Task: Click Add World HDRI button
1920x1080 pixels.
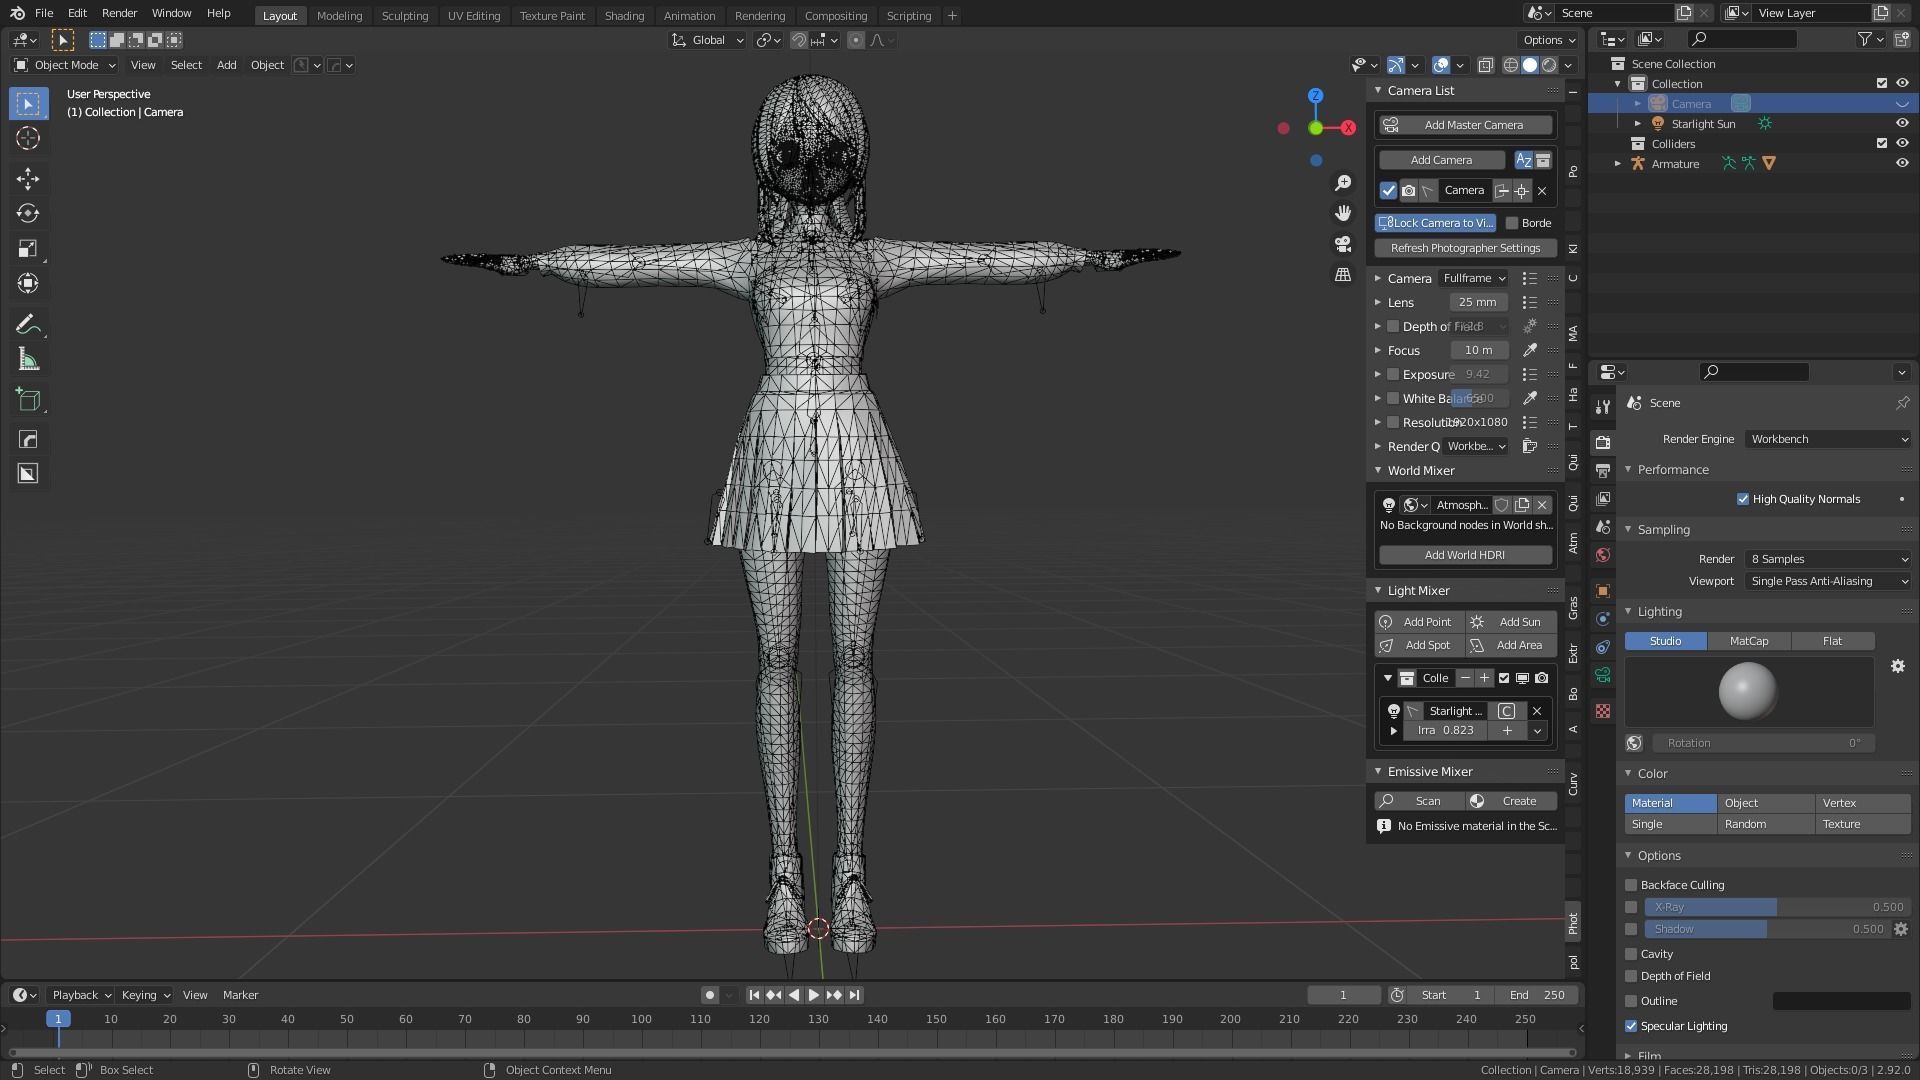Action: [x=1466, y=555]
